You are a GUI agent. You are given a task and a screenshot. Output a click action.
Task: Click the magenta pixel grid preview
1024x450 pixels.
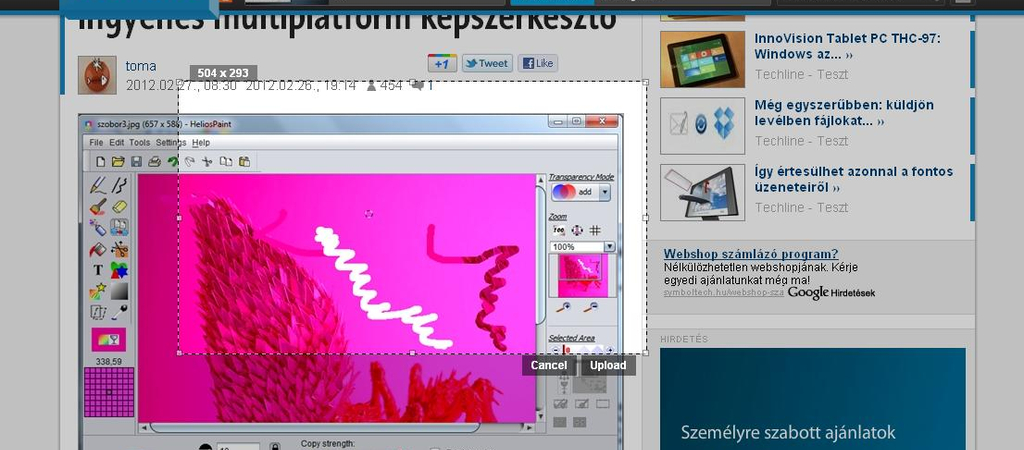point(109,392)
